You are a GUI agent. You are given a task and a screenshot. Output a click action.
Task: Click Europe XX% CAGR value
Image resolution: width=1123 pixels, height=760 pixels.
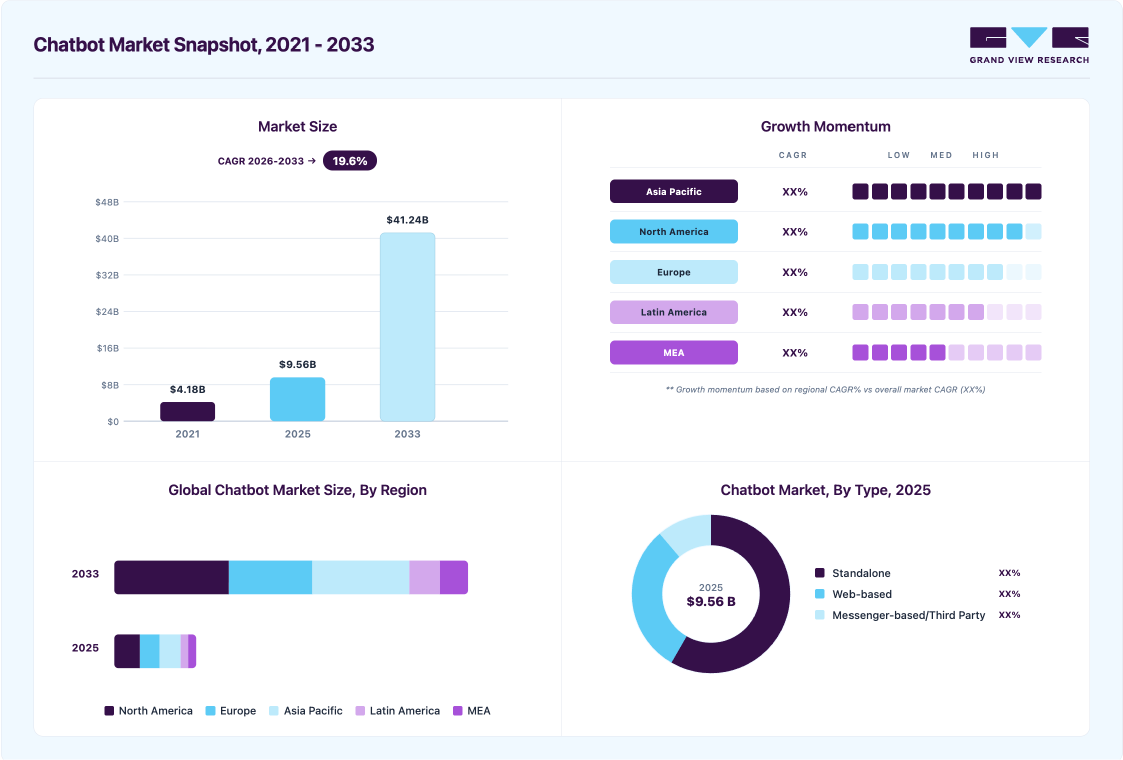click(x=794, y=272)
